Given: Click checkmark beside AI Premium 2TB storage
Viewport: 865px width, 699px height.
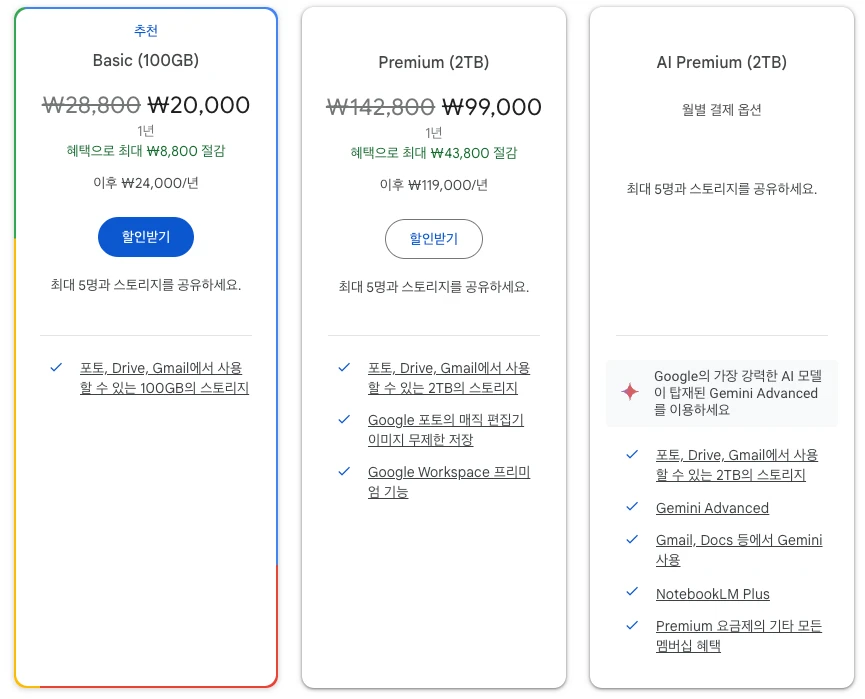Looking at the screenshot, I should tap(632, 455).
